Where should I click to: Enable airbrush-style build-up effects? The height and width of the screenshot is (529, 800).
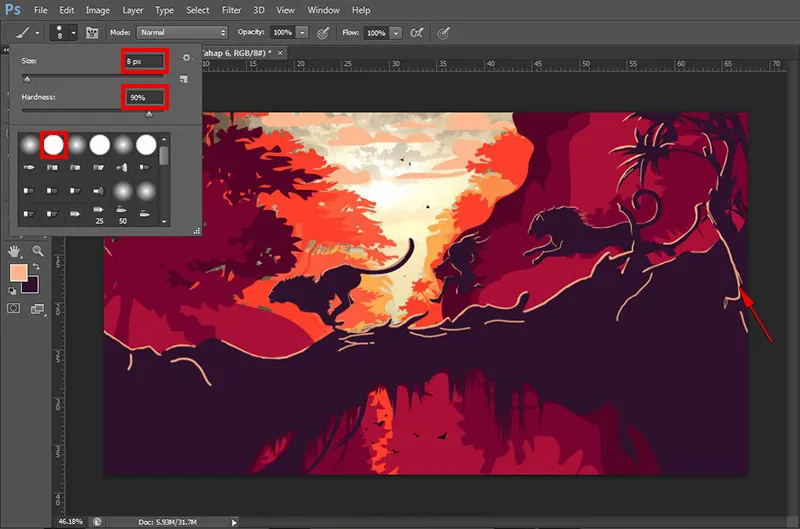(416, 33)
